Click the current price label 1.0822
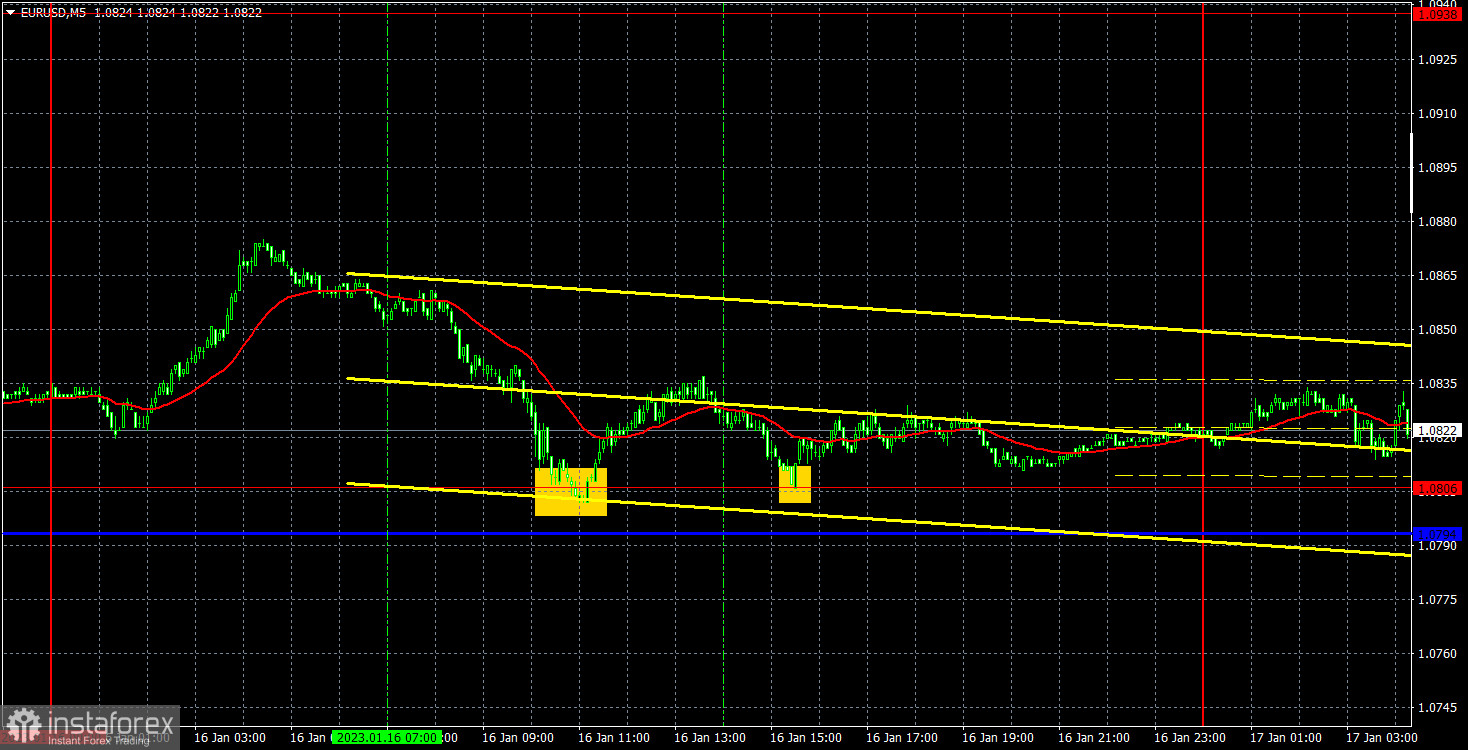This screenshot has width=1468, height=750. (x=1438, y=431)
